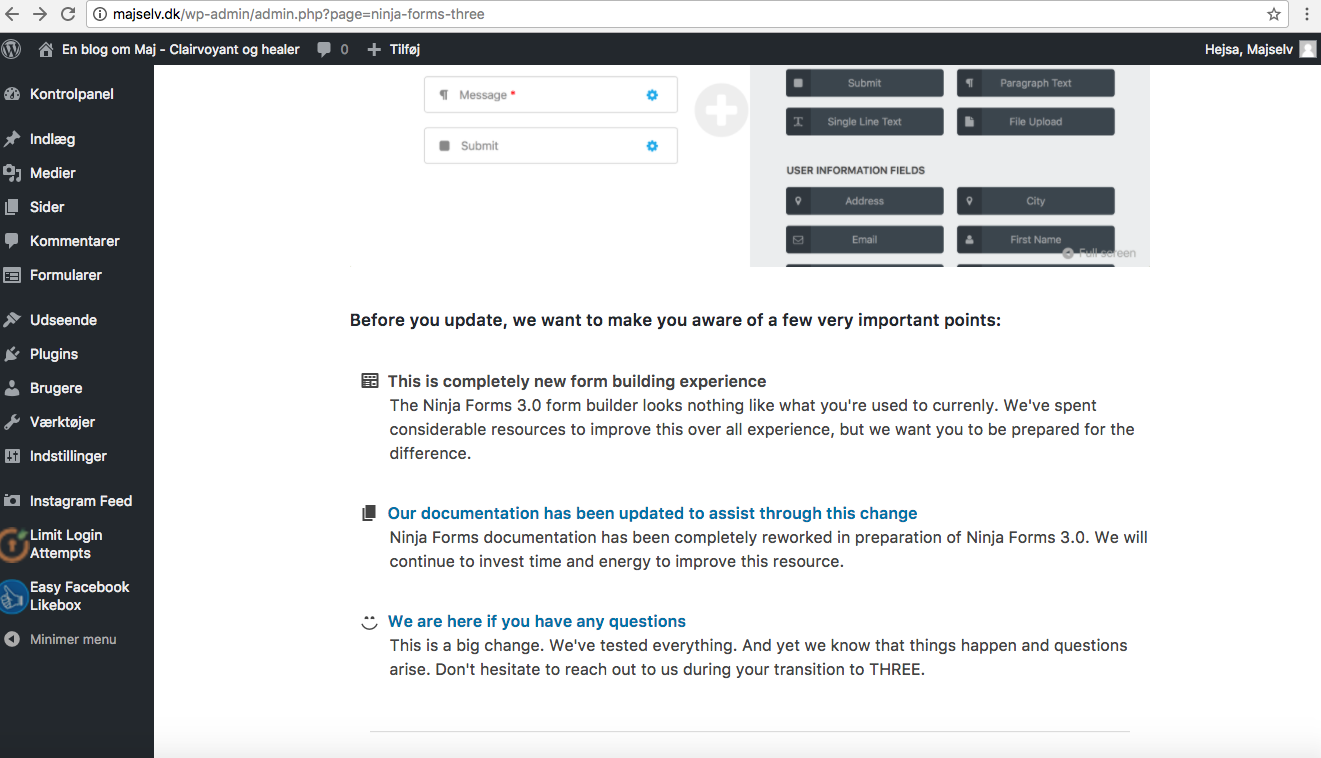This screenshot has width=1321, height=758.
Task: Select the Single Line Text field button
Action: [864, 122]
